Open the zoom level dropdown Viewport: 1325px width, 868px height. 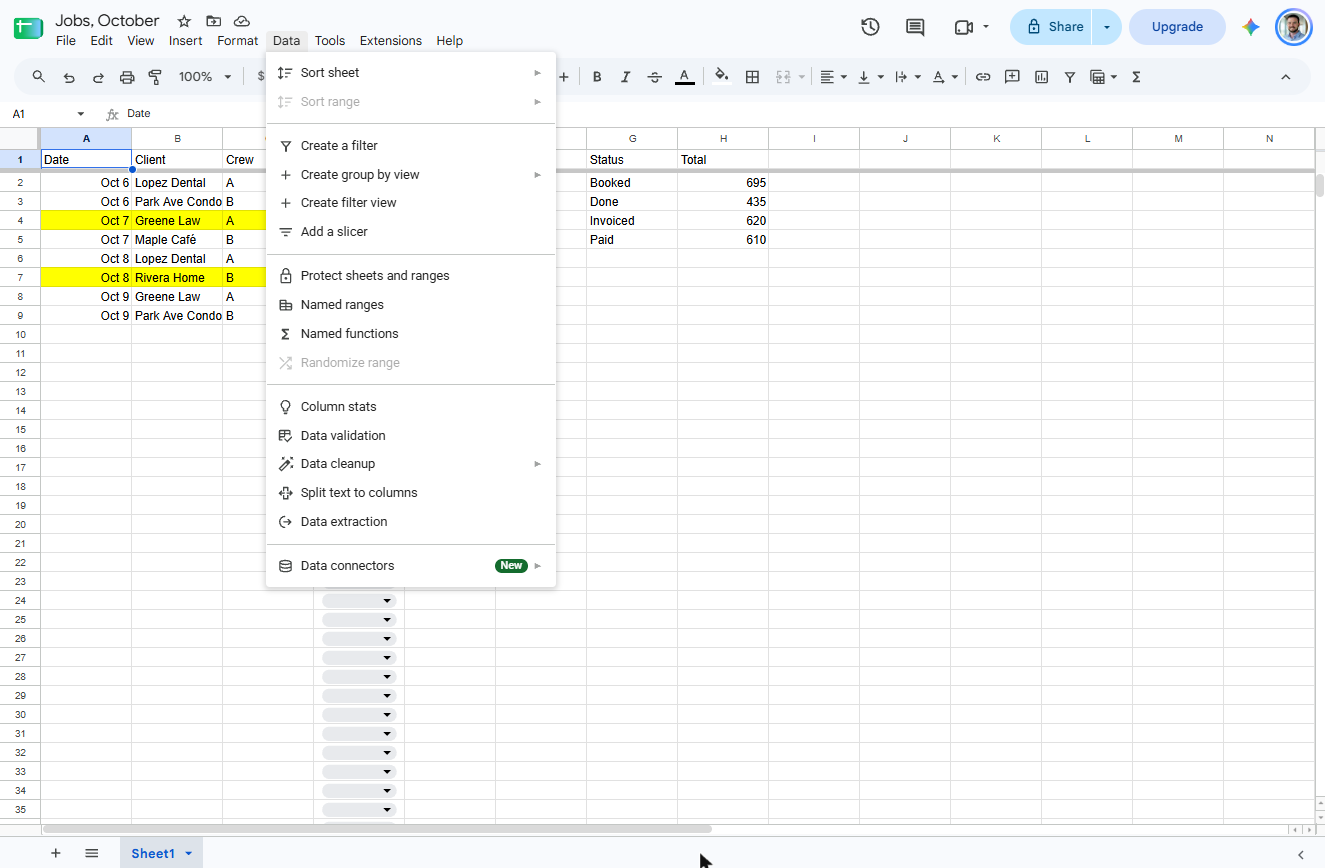205,77
